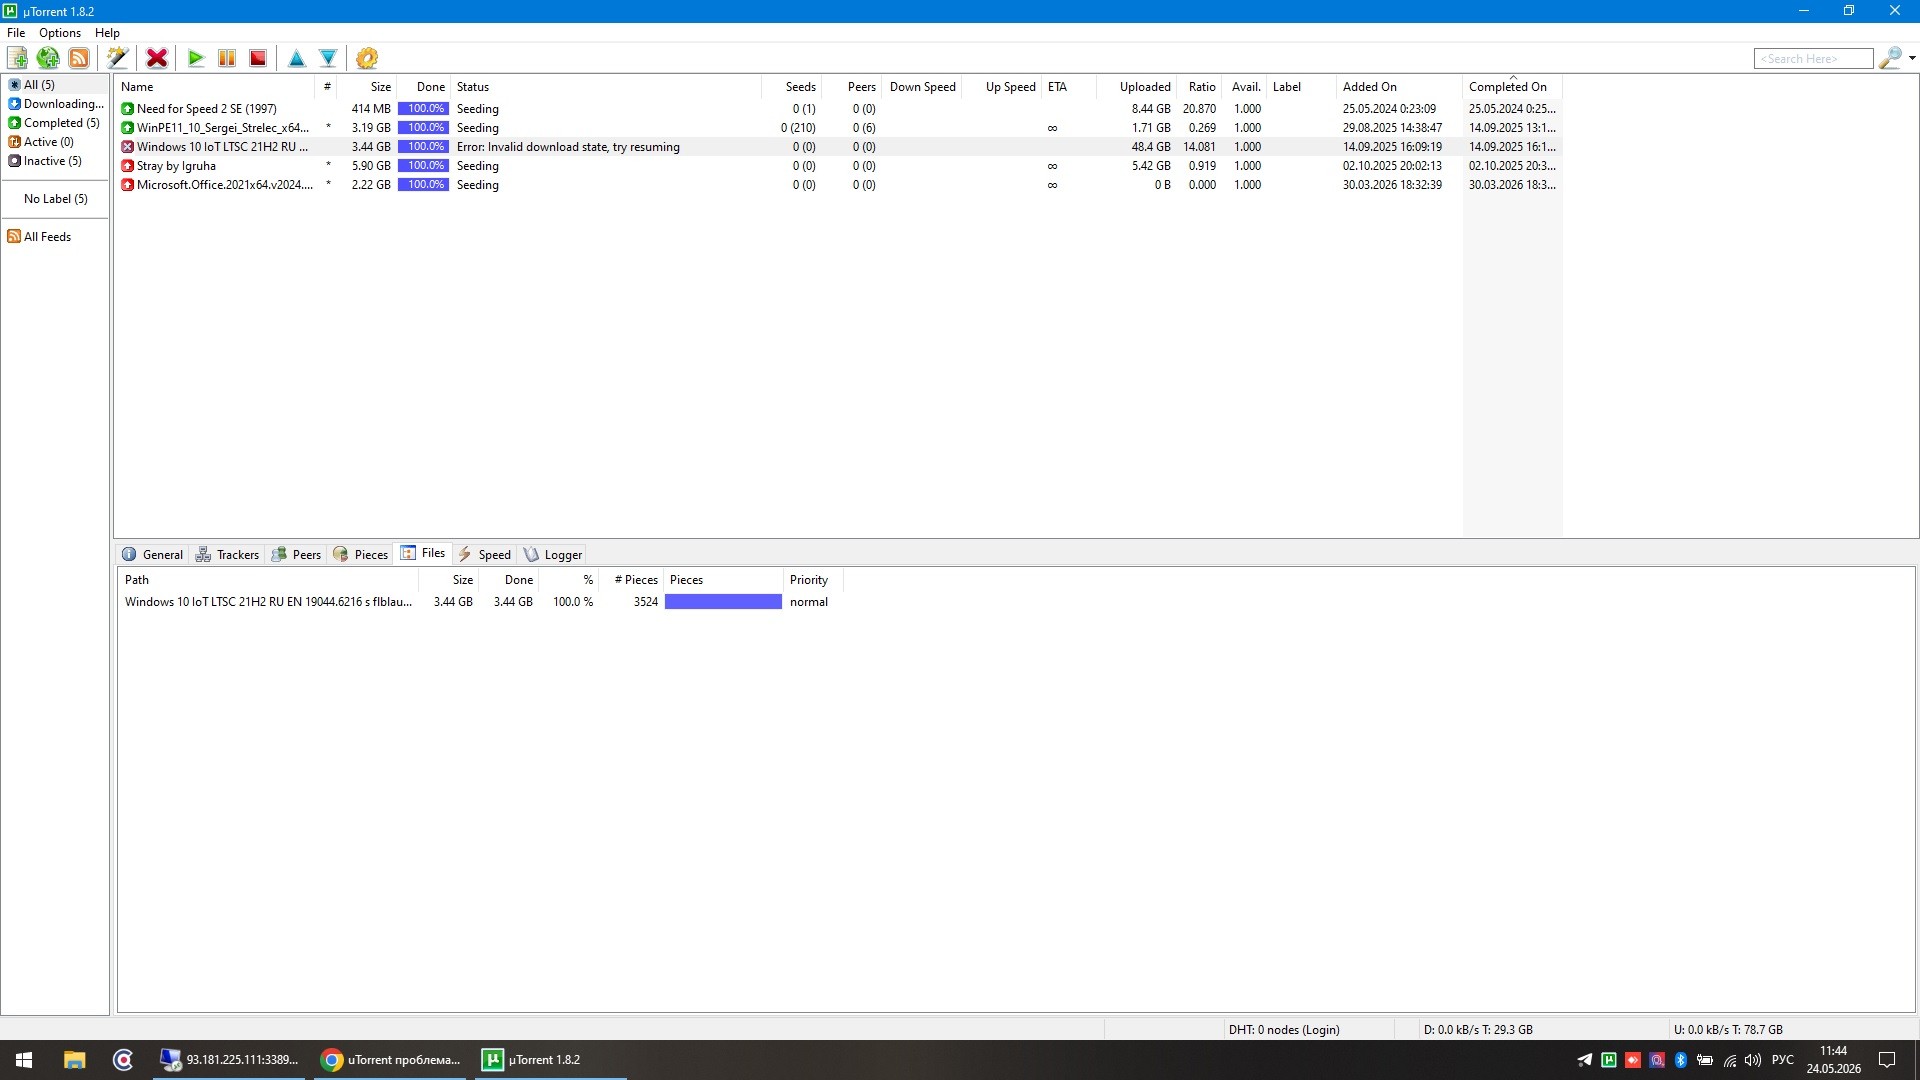Open the File menu
The image size is (1920, 1080).
[x=16, y=33]
